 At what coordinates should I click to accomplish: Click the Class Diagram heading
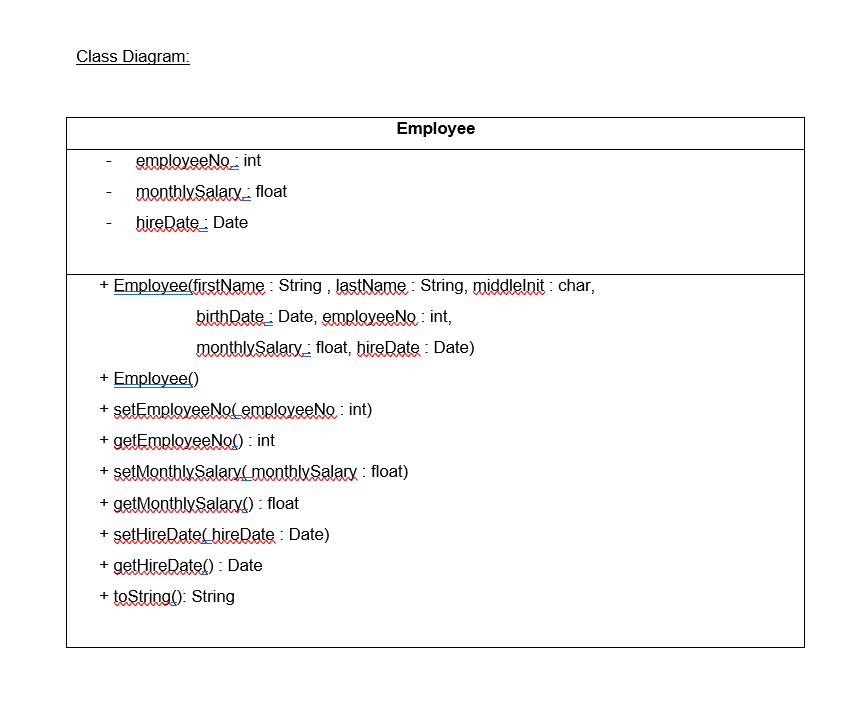[x=133, y=57]
